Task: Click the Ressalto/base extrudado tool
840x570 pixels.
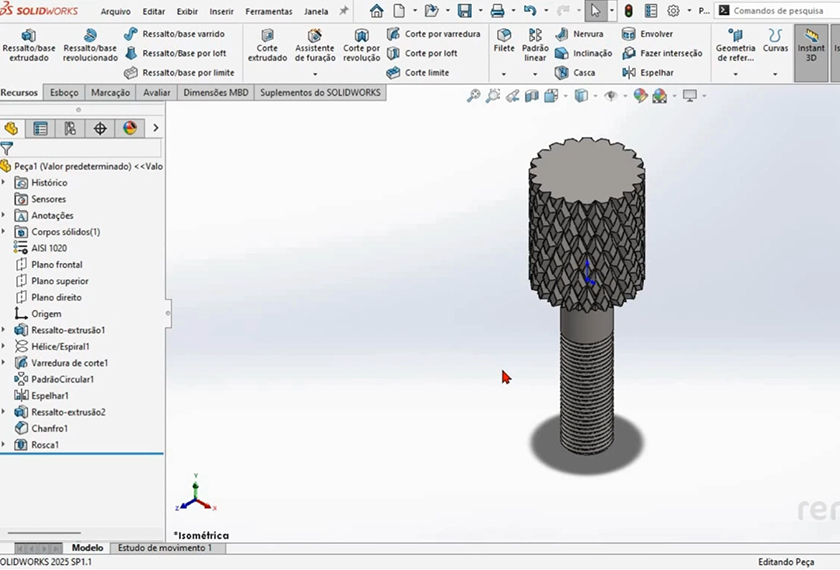Action: tap(29, 45)
